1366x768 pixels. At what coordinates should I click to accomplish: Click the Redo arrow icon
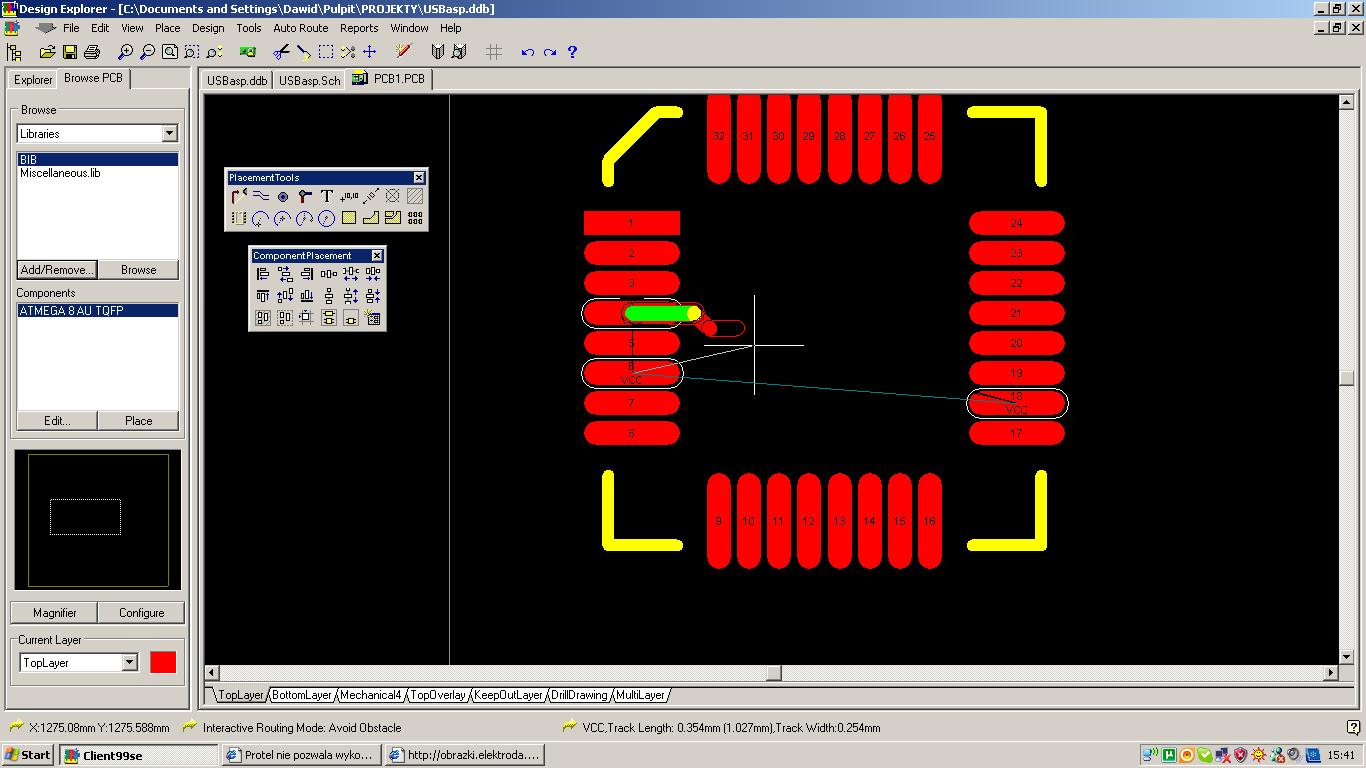pos(549,52)
